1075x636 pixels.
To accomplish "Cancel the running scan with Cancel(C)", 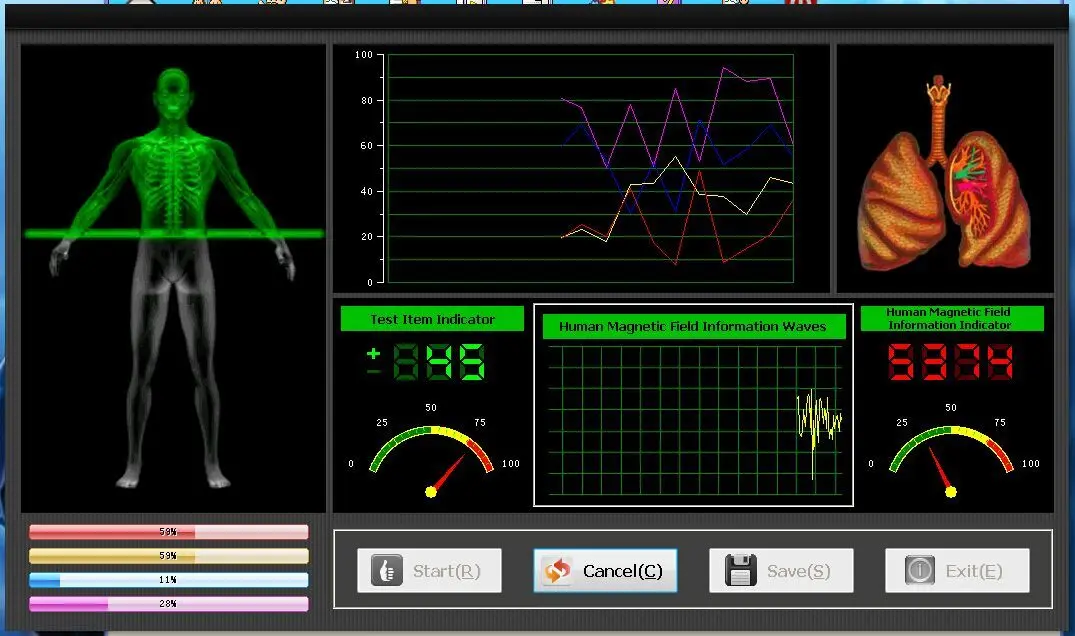I will [x=605, y=570].
